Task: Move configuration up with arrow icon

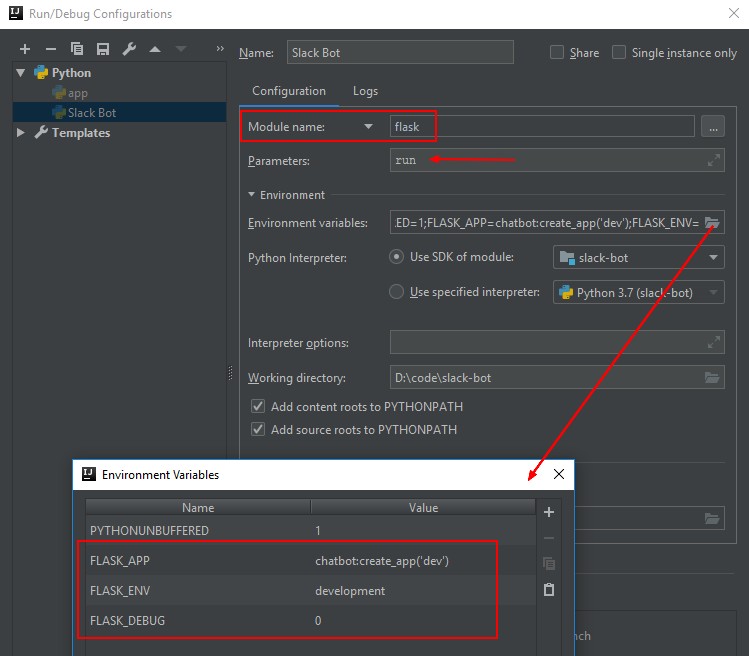Action: pyautogui.click(x=155, y=49)
